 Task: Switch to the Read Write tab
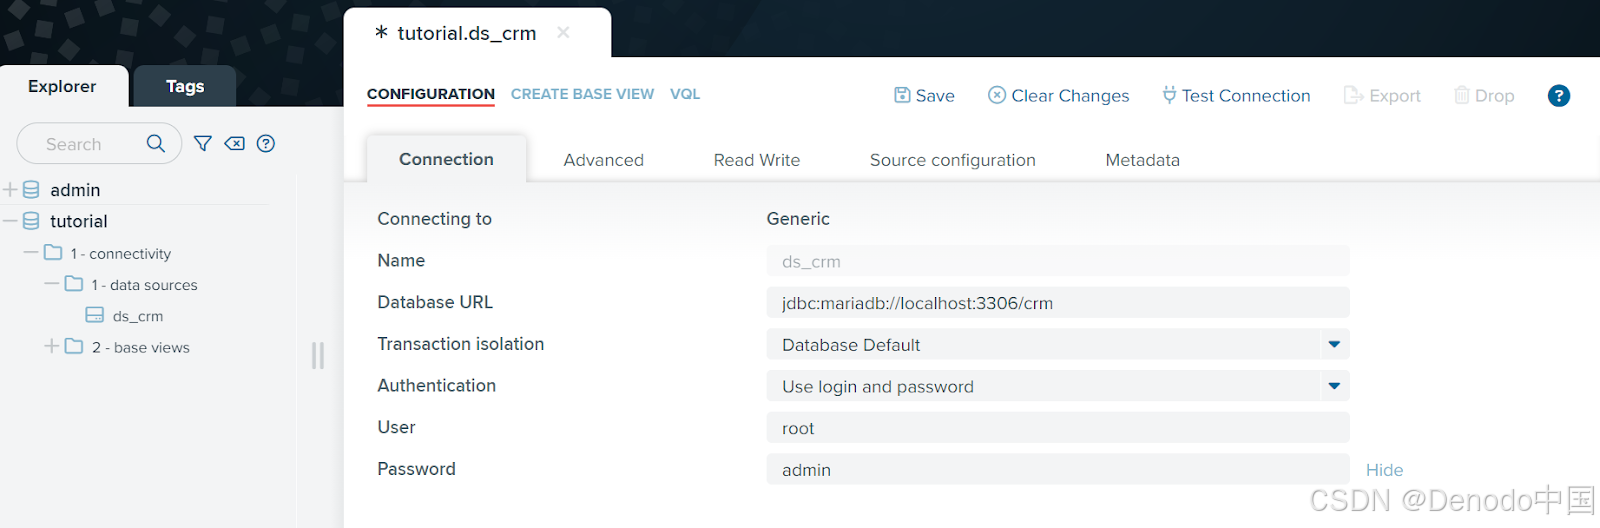point(757,160)
